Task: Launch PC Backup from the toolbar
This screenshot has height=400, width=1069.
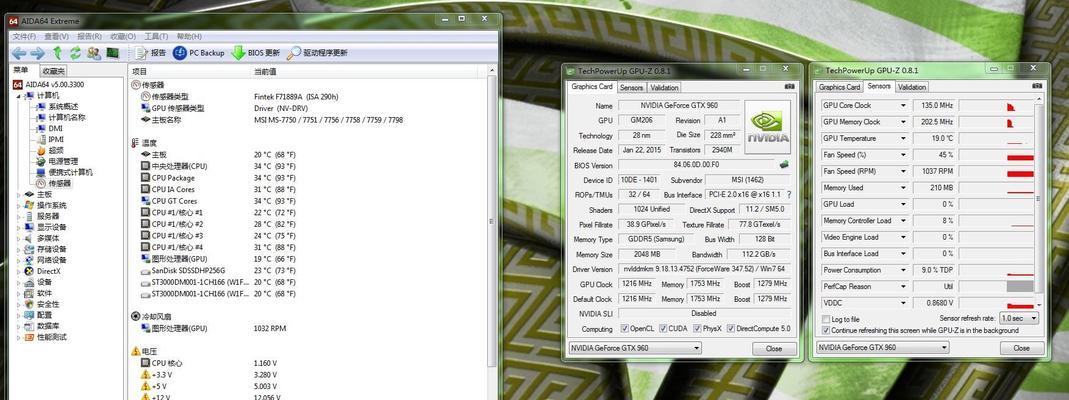Action: click(x=198, y=53)
